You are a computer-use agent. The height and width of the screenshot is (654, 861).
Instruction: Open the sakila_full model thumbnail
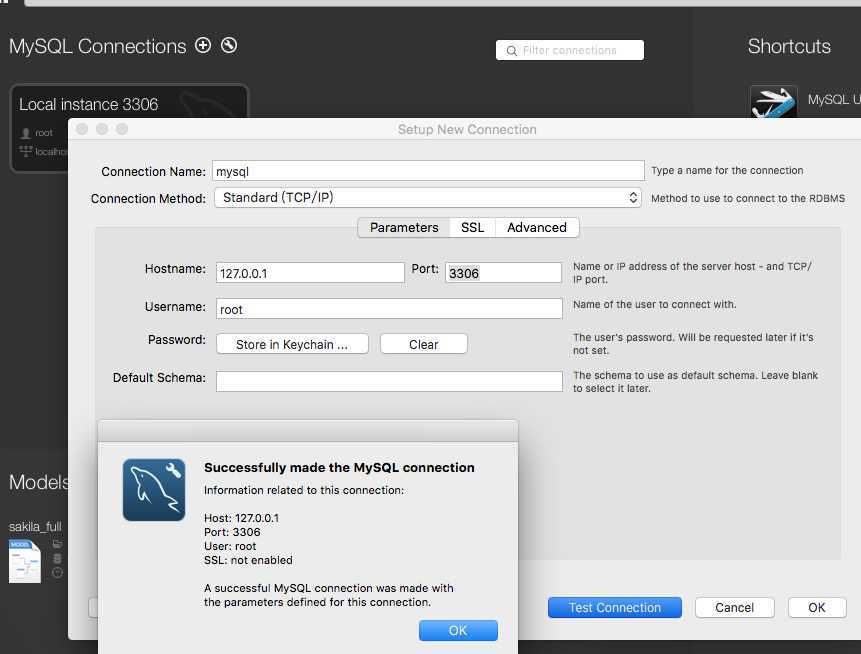pyautogui.click(x=25, y=561)
